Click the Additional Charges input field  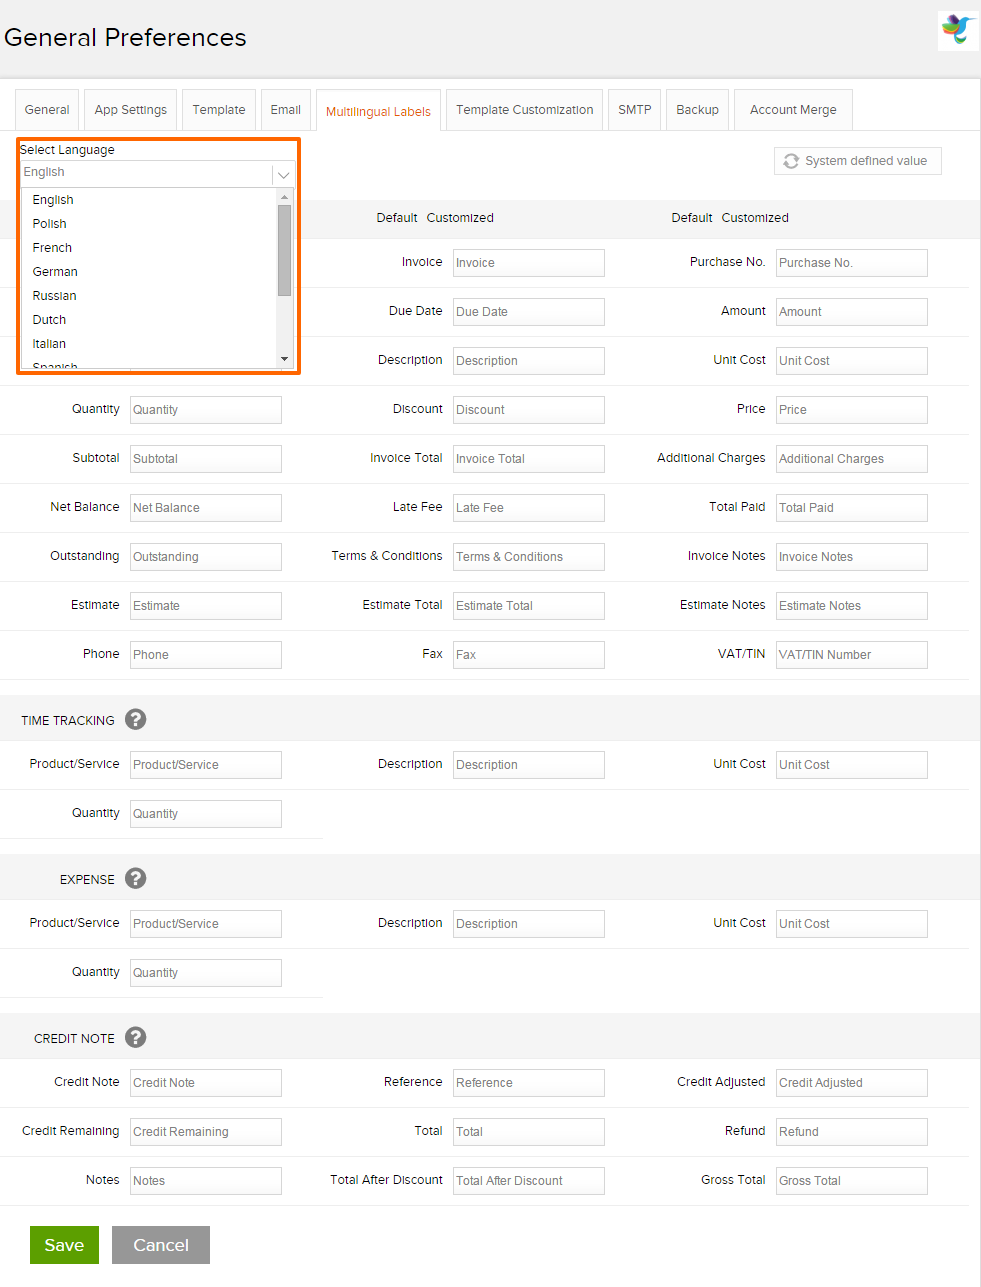click(852, 459)
